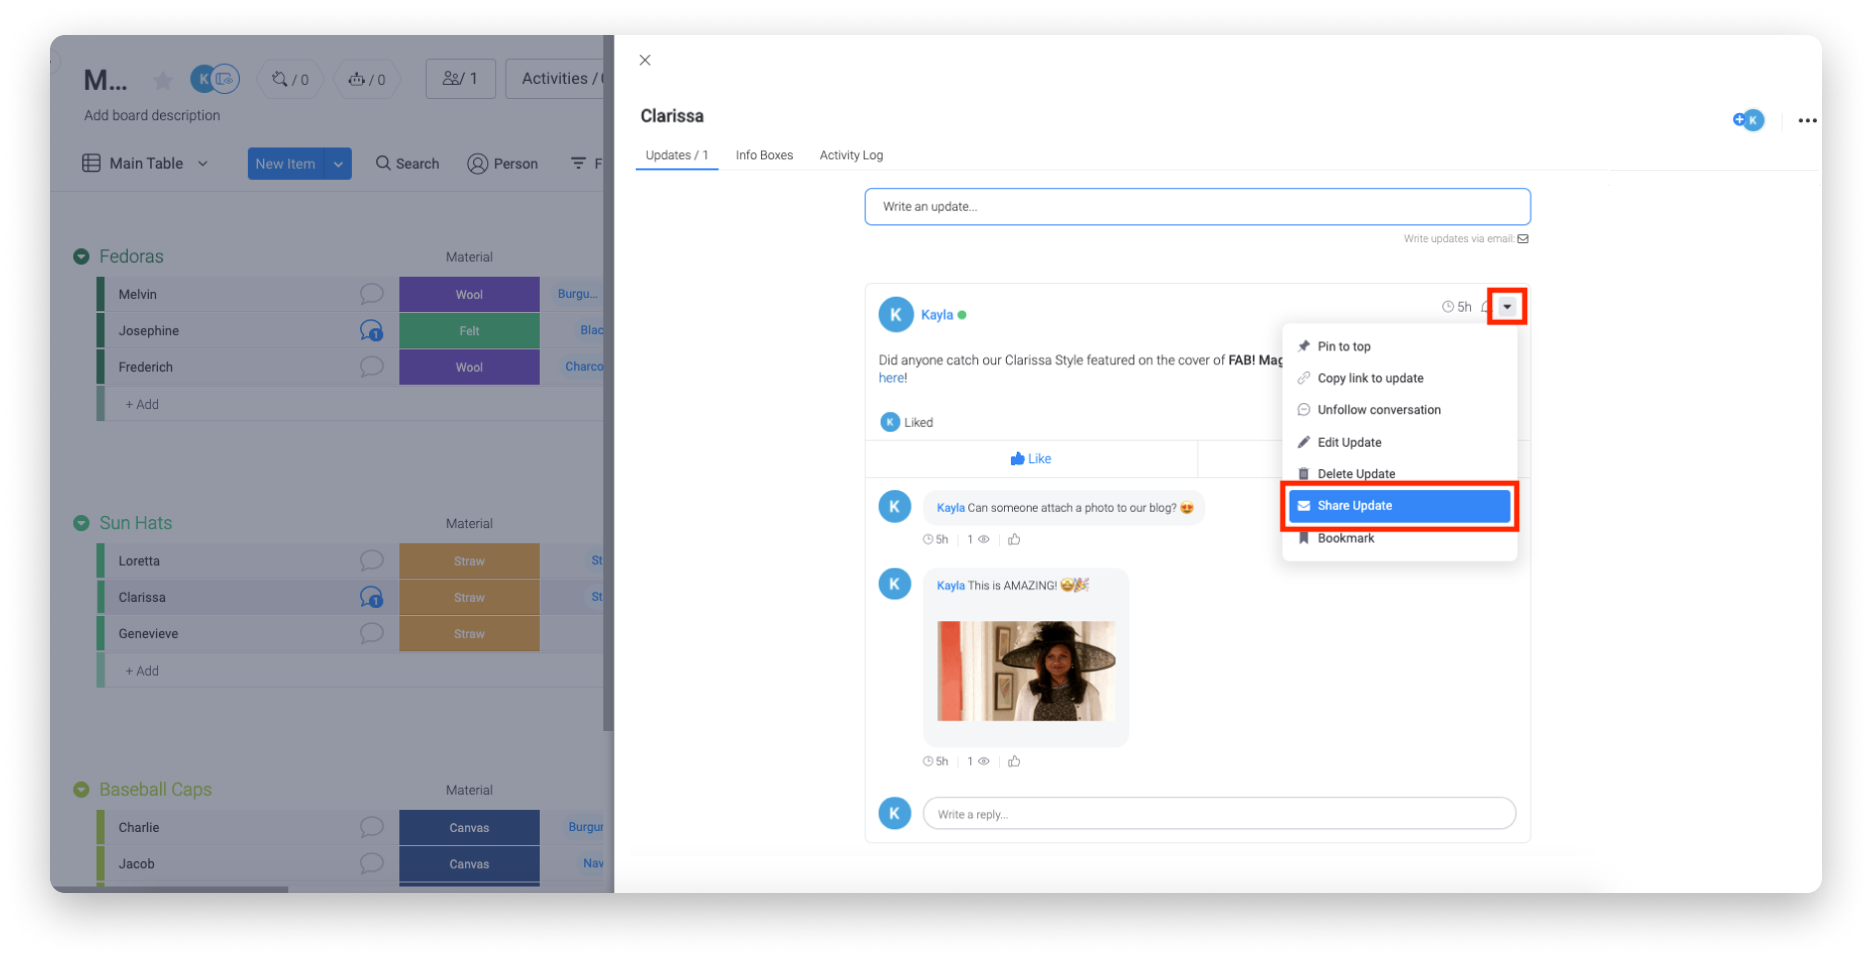Select Unfollow conversation
The width and height of the screenshot is (1872, 958).
click(1399, 410)
